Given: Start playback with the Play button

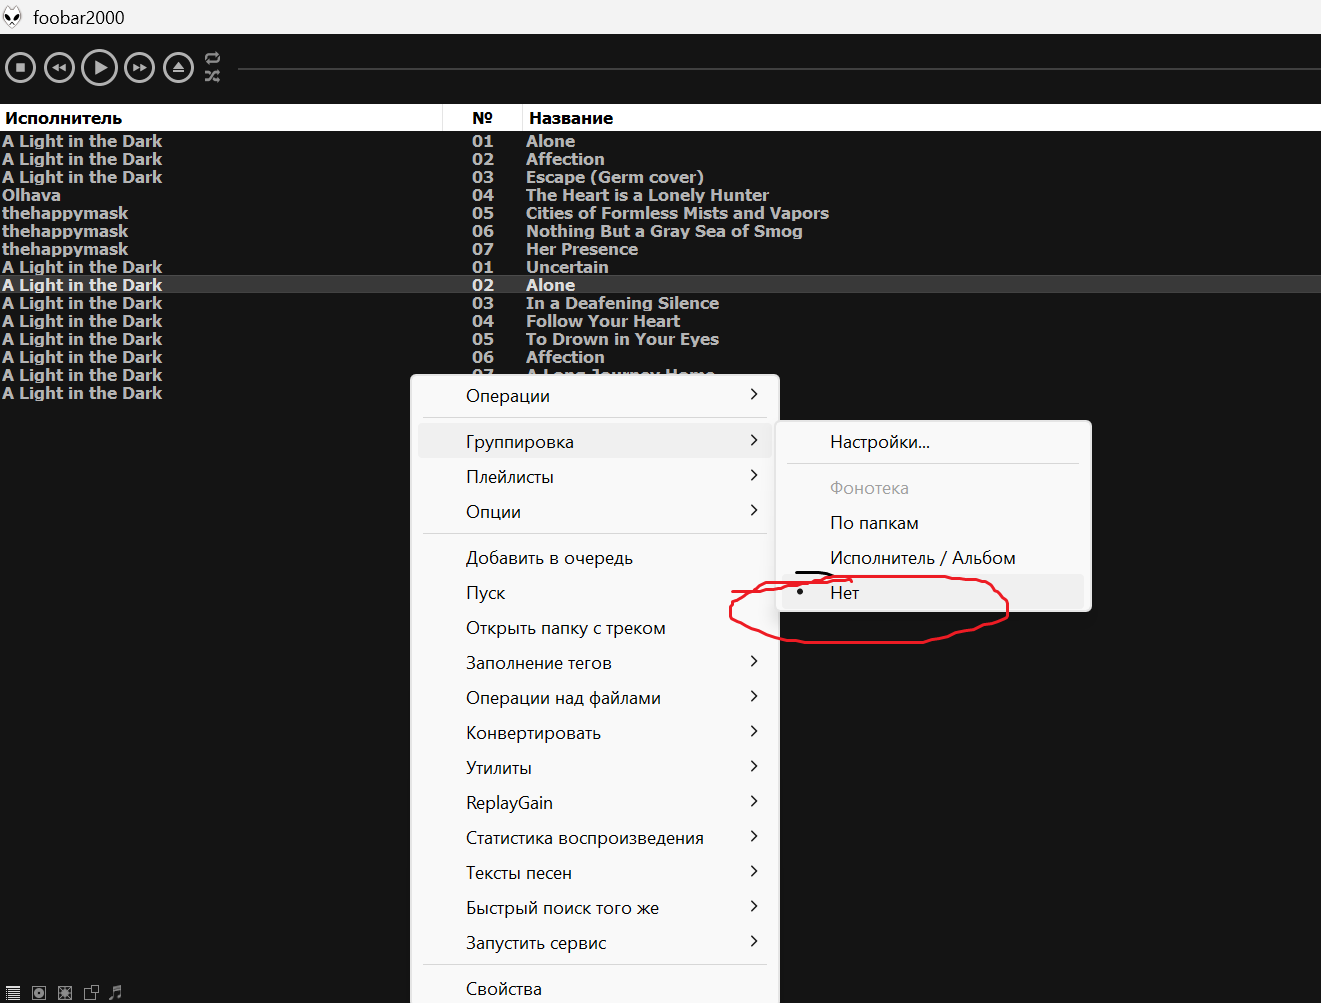Looking at the screenshot, I should (99, 68).
